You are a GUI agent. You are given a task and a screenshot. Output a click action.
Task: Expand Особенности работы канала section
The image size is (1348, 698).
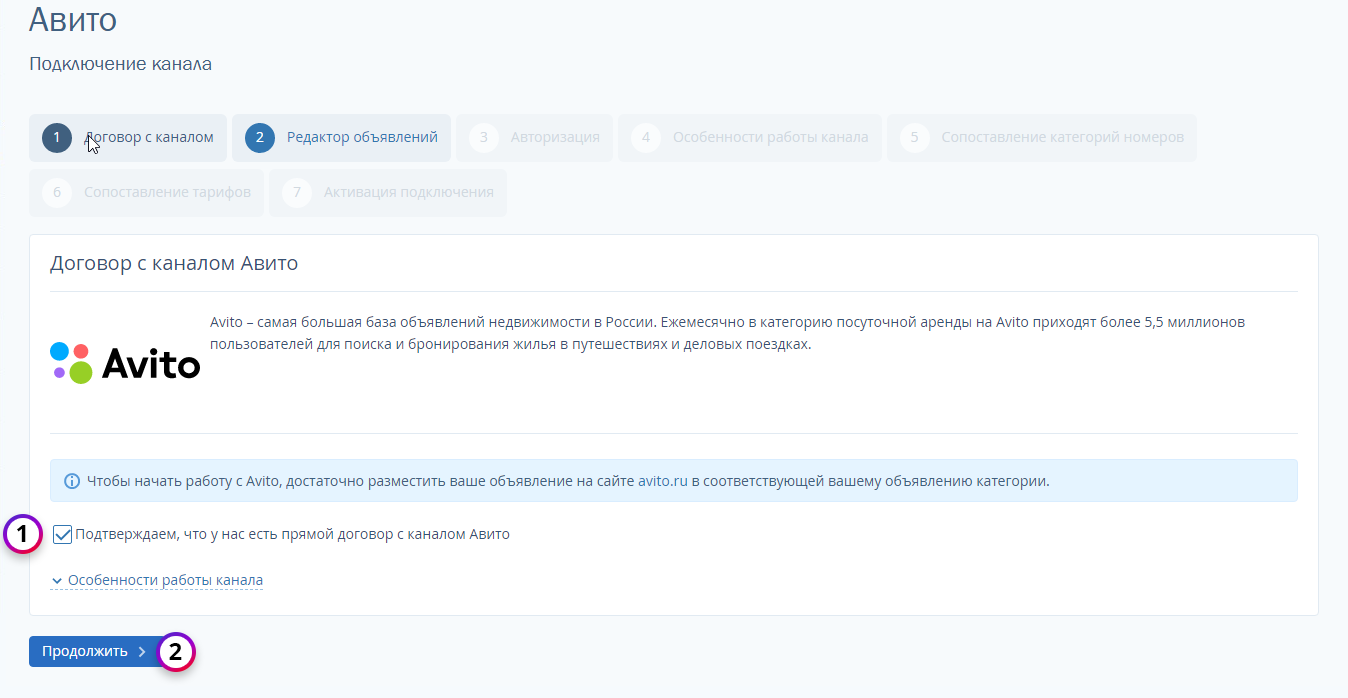165,581
